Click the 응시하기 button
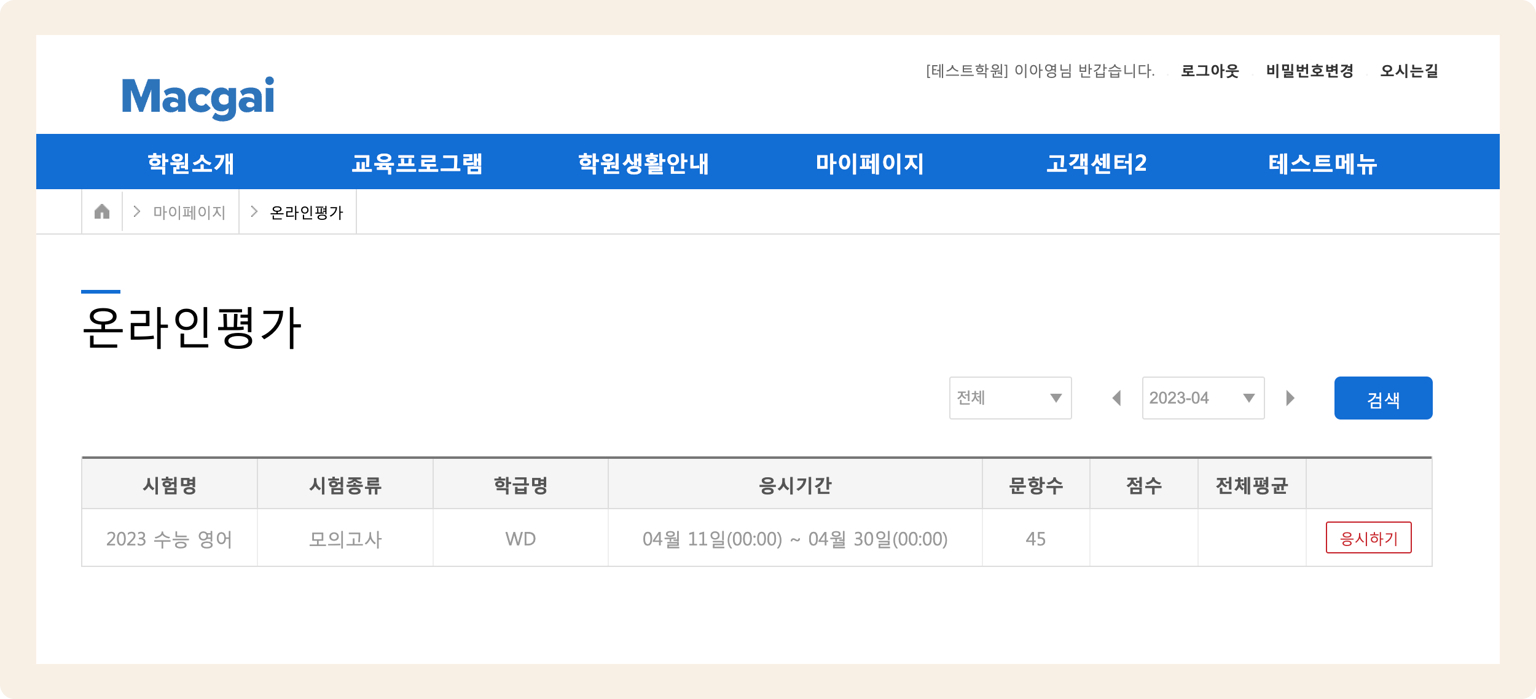This screenshot has height=699, width=1536. 1368,538
